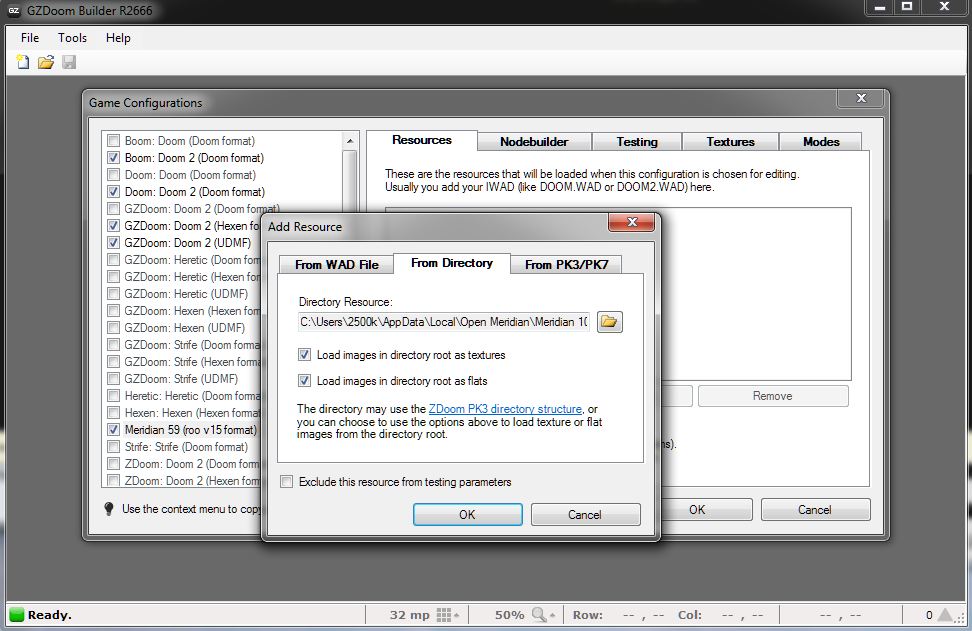Select GZDoom: Strife (UDMF) list entry
The image size is (972, 631).
click(x=181, y=379)
